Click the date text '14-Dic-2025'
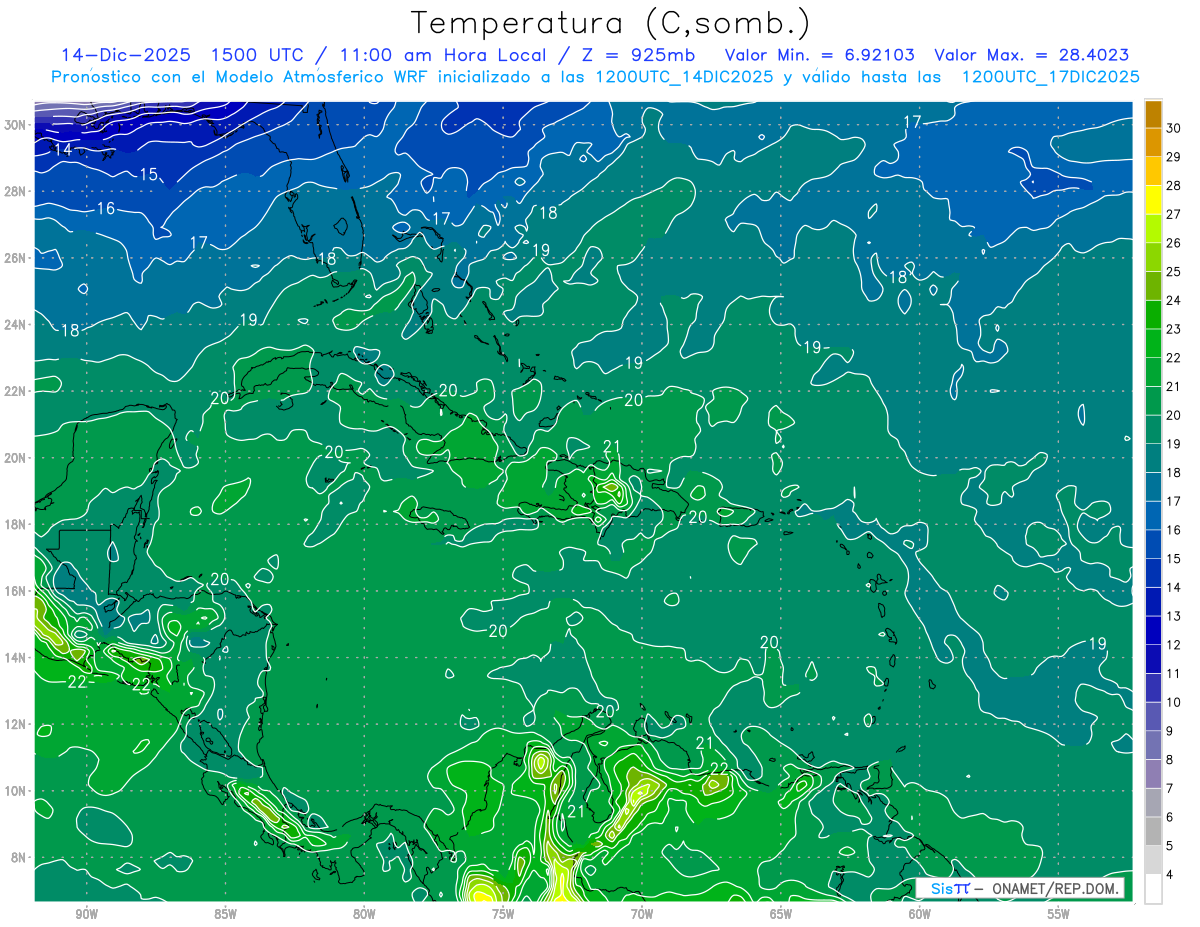This screenshot has height=927, width=1200. [126, 55]
